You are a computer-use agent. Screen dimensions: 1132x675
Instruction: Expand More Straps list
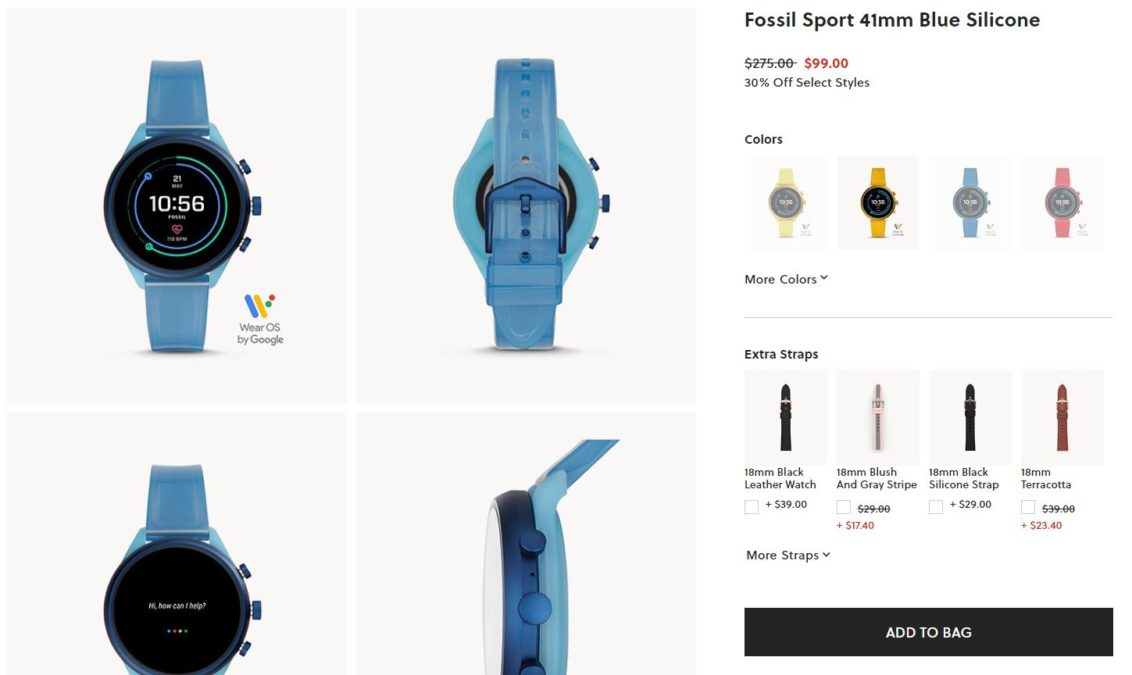pyautogui.click(x=788, y=554)
